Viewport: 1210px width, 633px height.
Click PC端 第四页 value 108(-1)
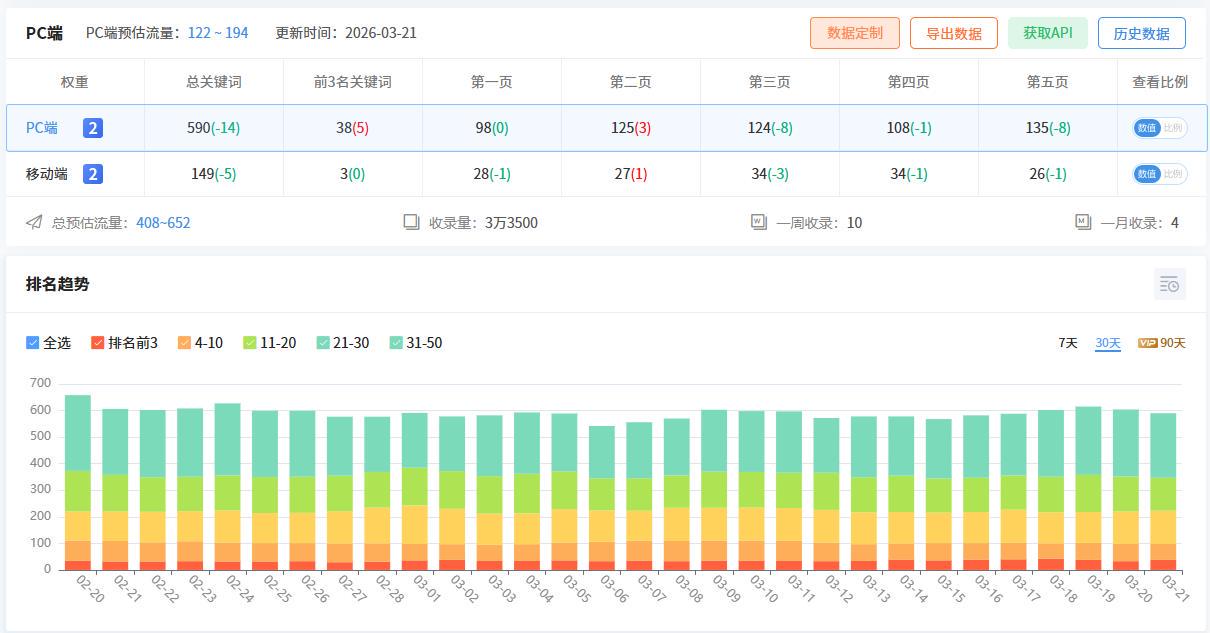coord(909,128)
